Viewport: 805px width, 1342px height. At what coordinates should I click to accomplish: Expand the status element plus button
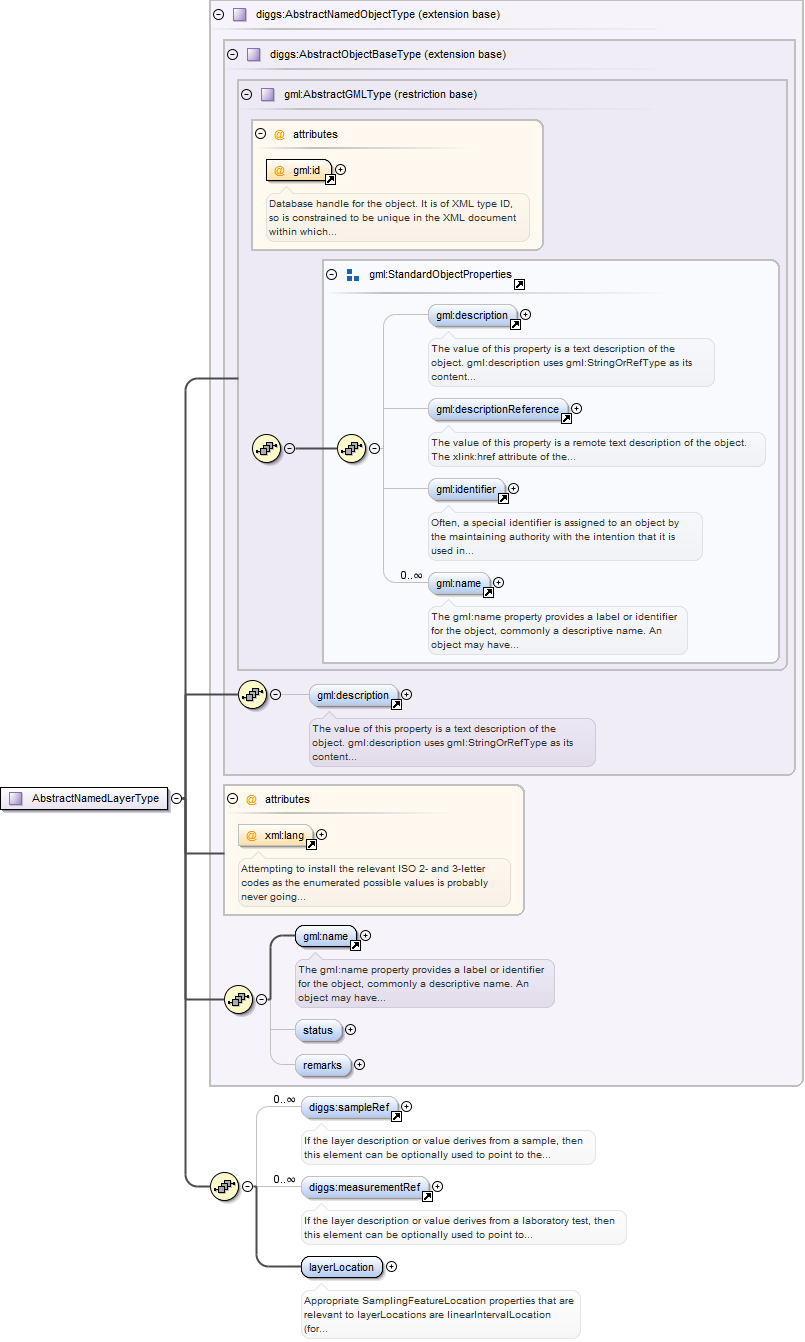350,1030
